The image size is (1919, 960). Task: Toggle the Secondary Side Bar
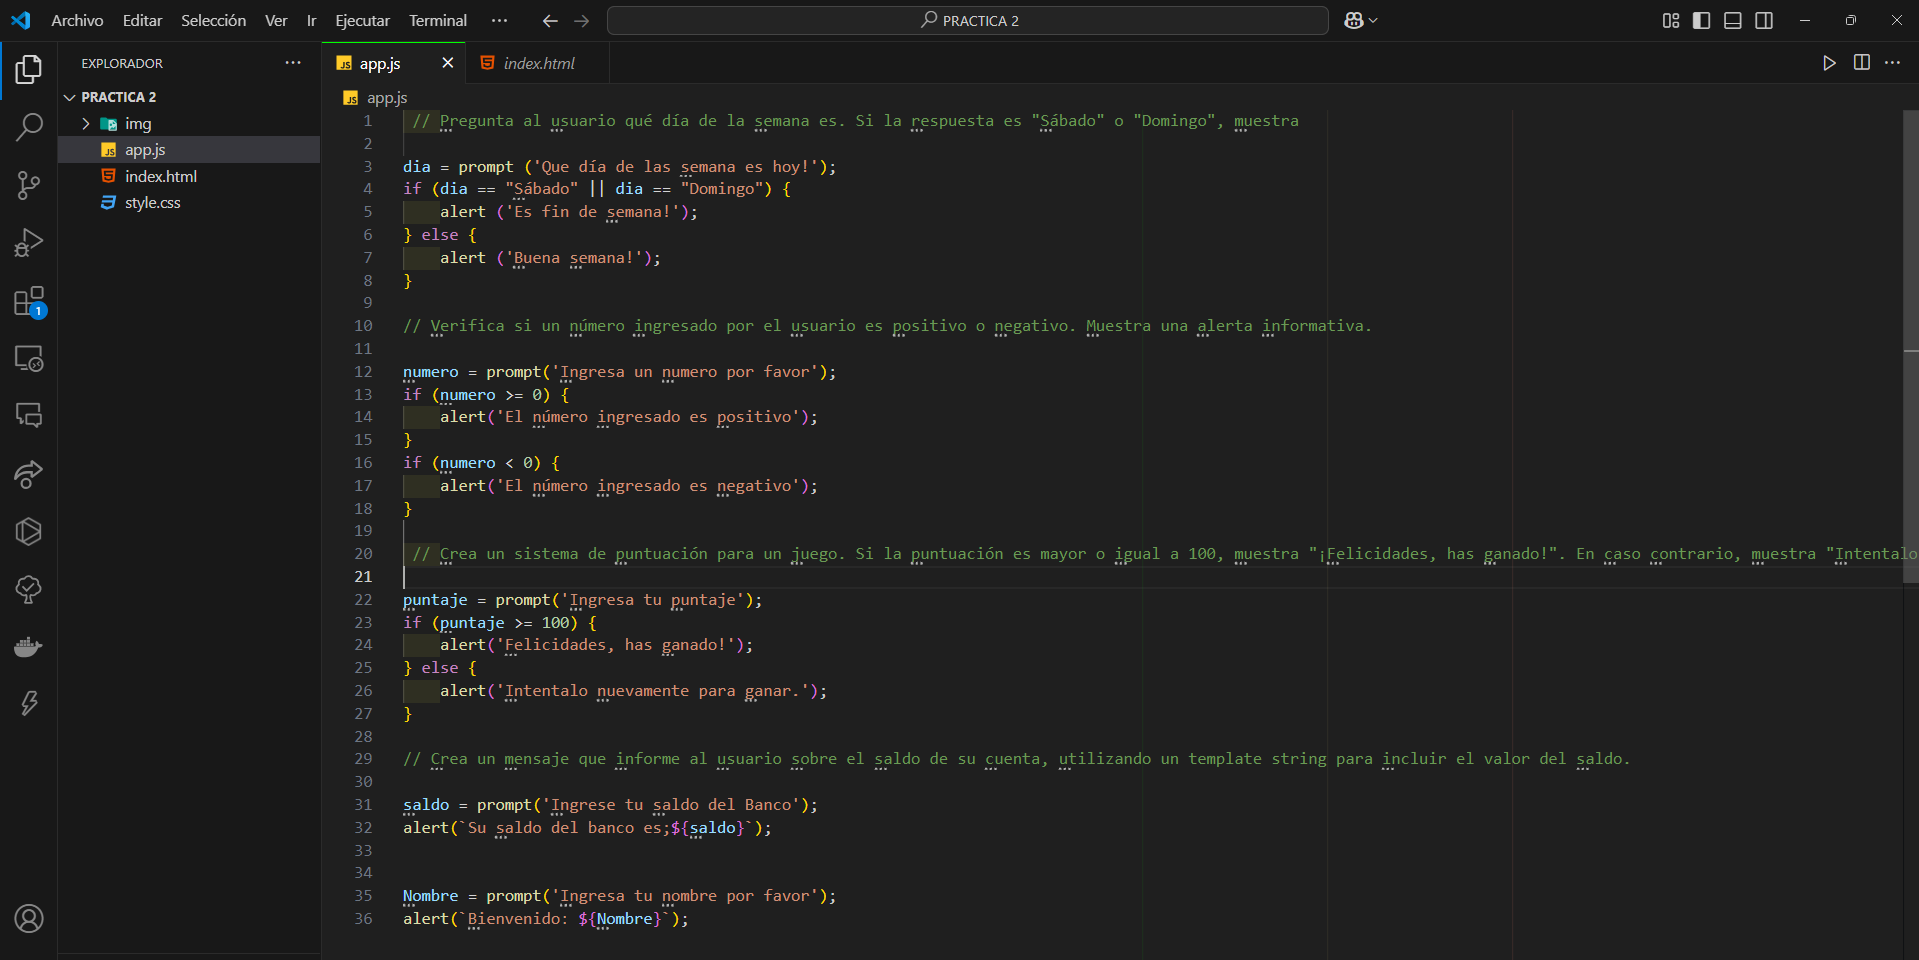(x=1764, y=20)
